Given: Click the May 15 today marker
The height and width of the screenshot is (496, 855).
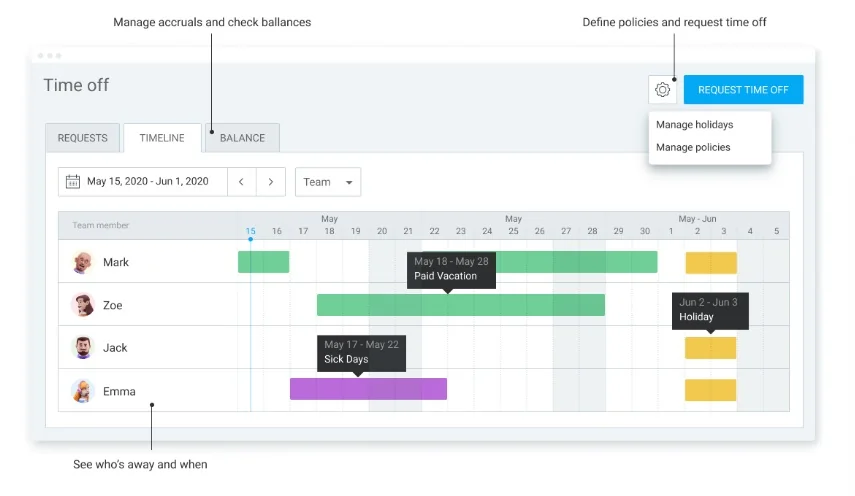Looking at the screenshot, I should point(250,231).
